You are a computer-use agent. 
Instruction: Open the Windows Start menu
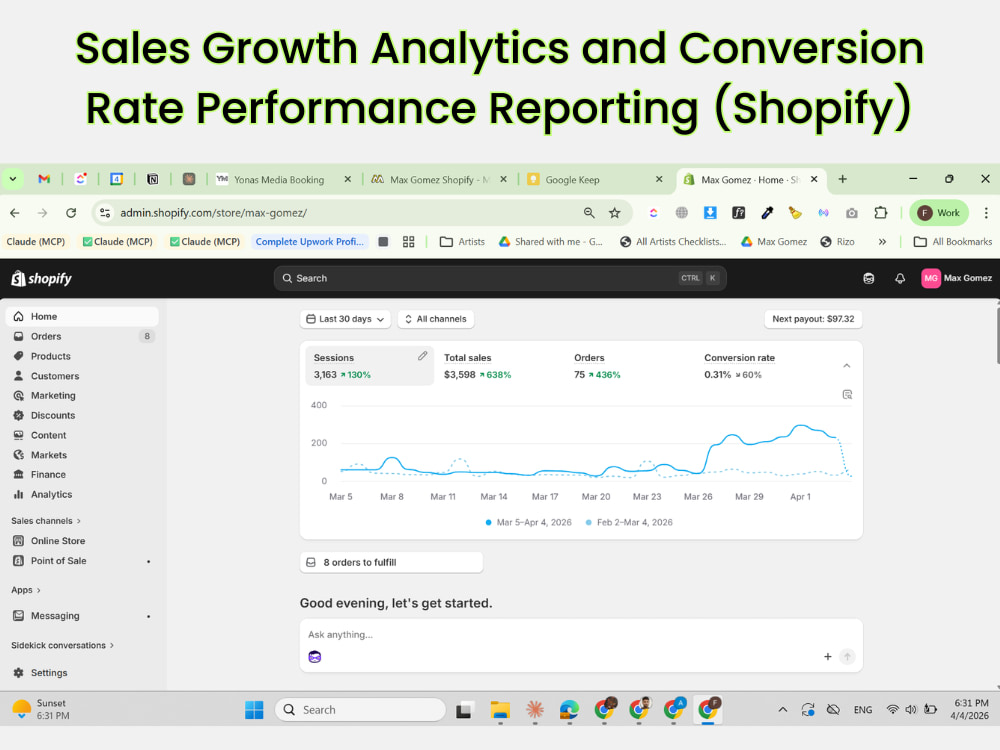(x=254, y=710)
